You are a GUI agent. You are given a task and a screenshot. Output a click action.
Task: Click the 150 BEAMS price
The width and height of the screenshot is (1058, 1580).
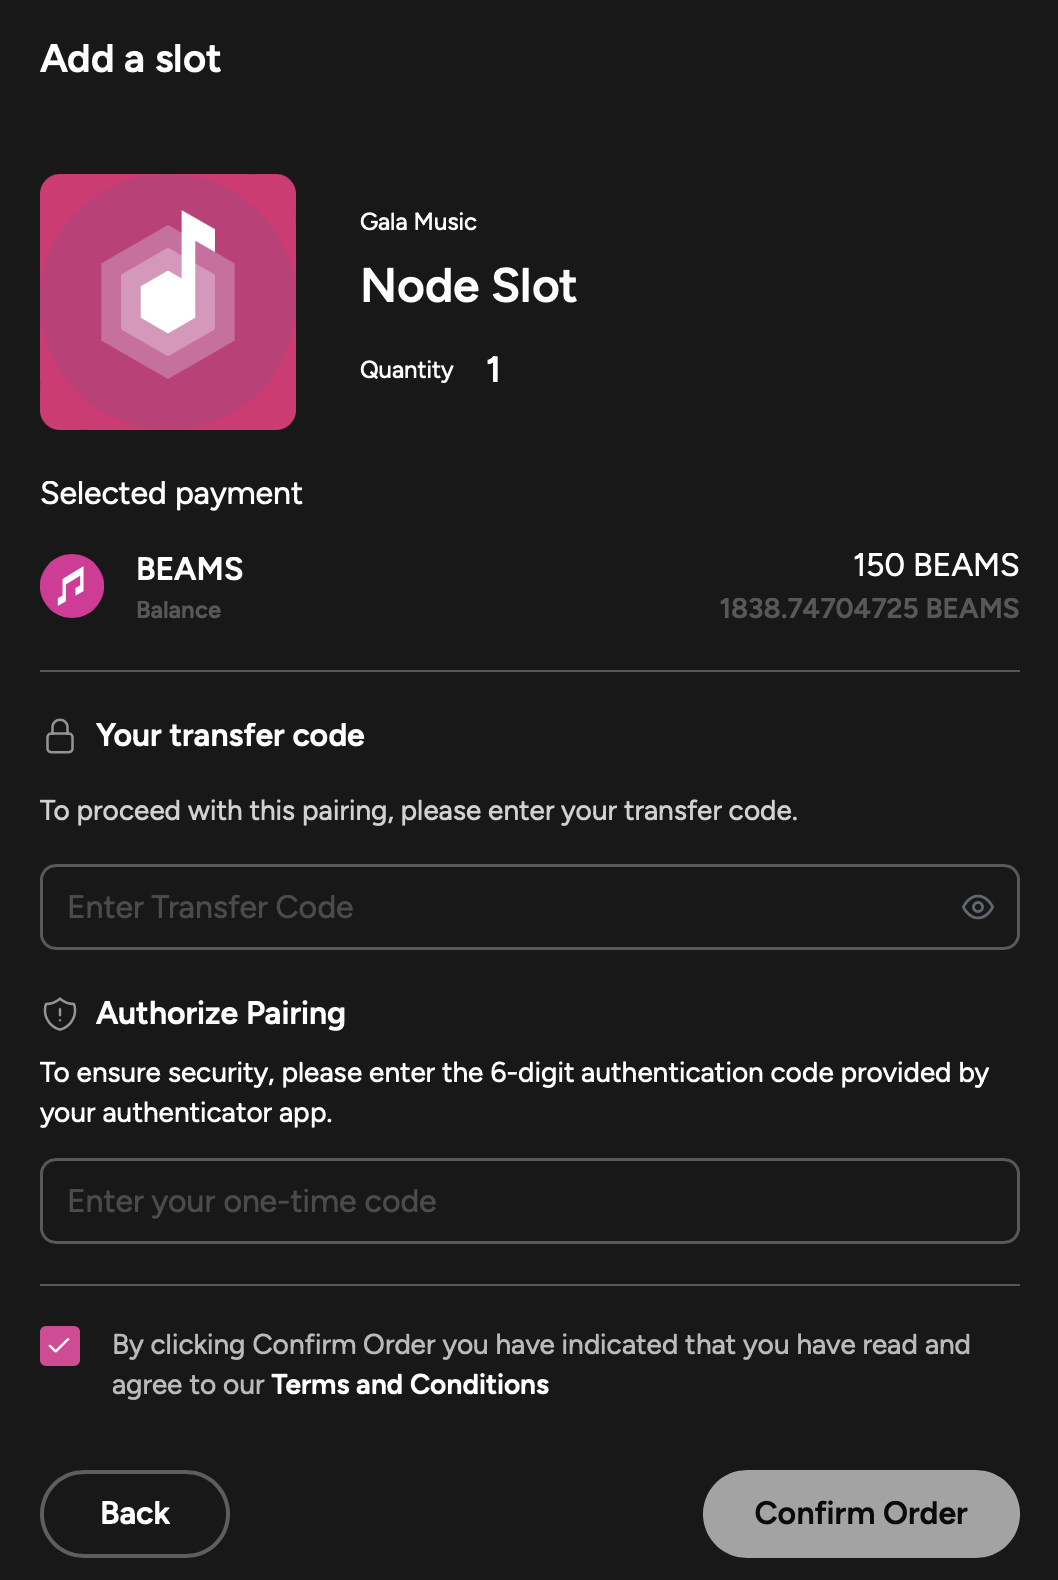coord(936,565)
